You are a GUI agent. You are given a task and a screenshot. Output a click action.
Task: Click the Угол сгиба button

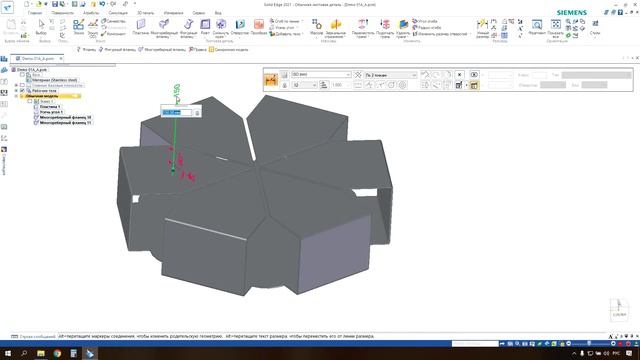tap(425, 21)
